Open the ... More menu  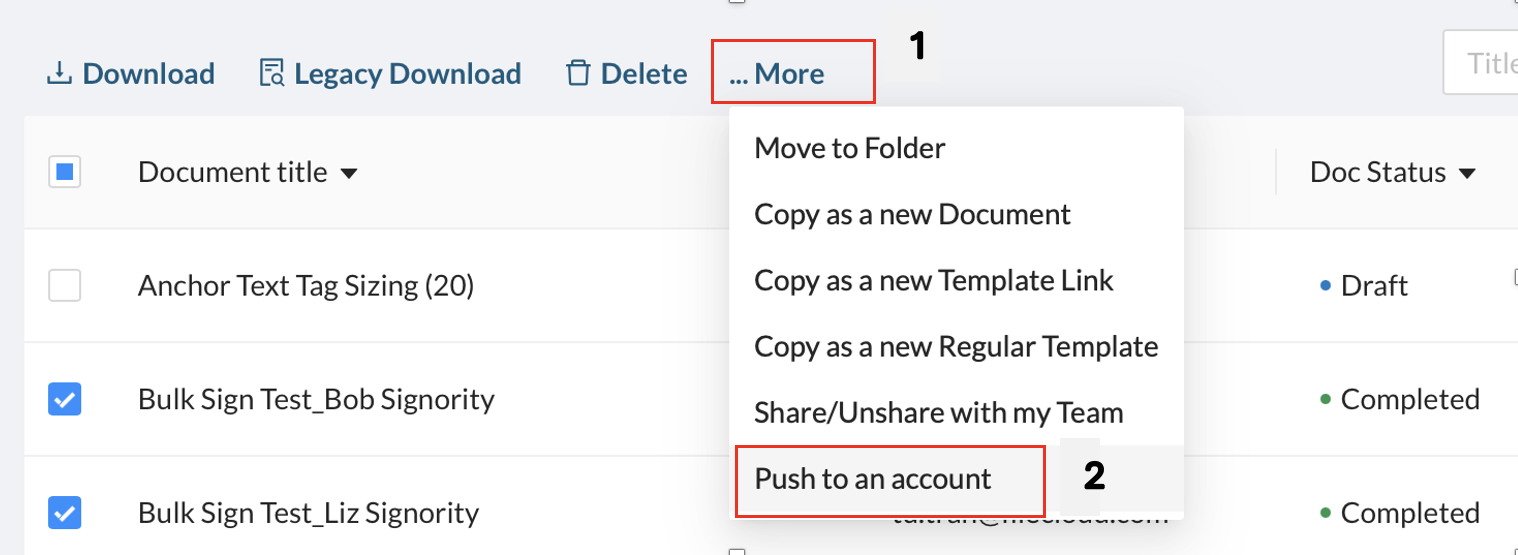coord(777,74)
